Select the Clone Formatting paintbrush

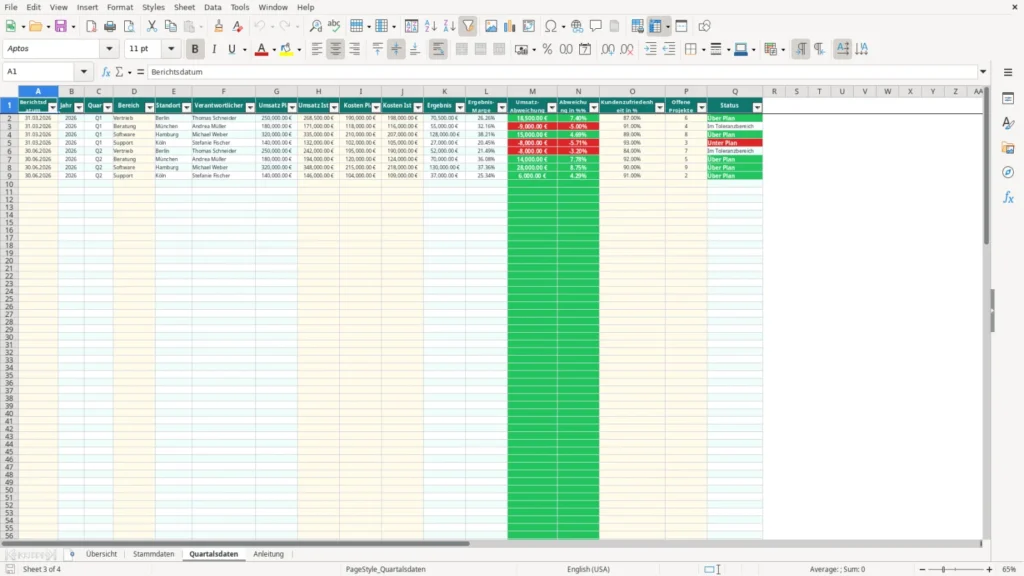tap(219, 26)
